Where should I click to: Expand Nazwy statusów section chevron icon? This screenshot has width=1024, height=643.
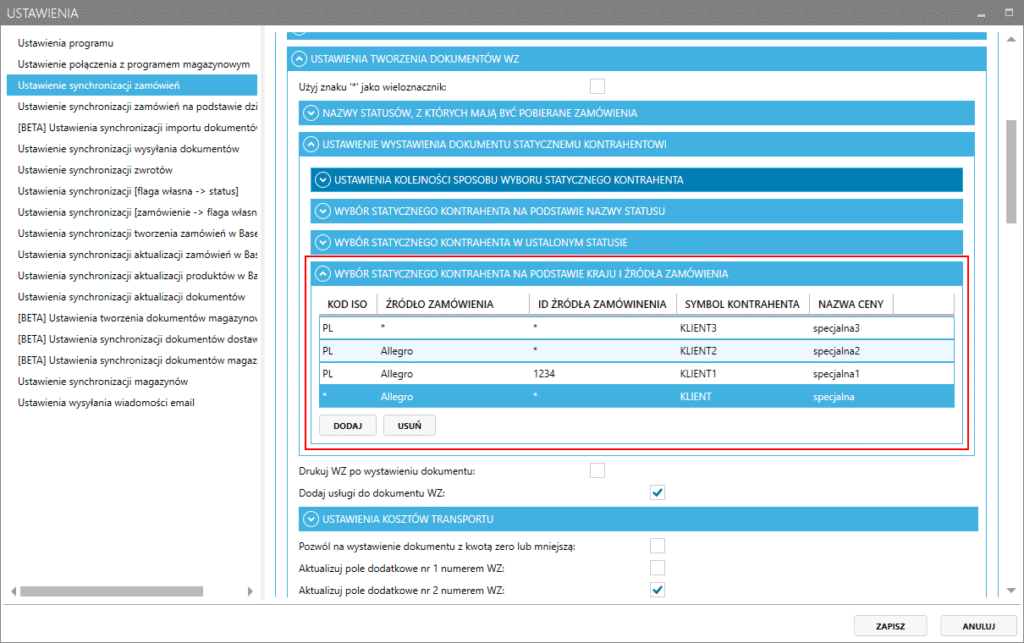coord(311,113)
